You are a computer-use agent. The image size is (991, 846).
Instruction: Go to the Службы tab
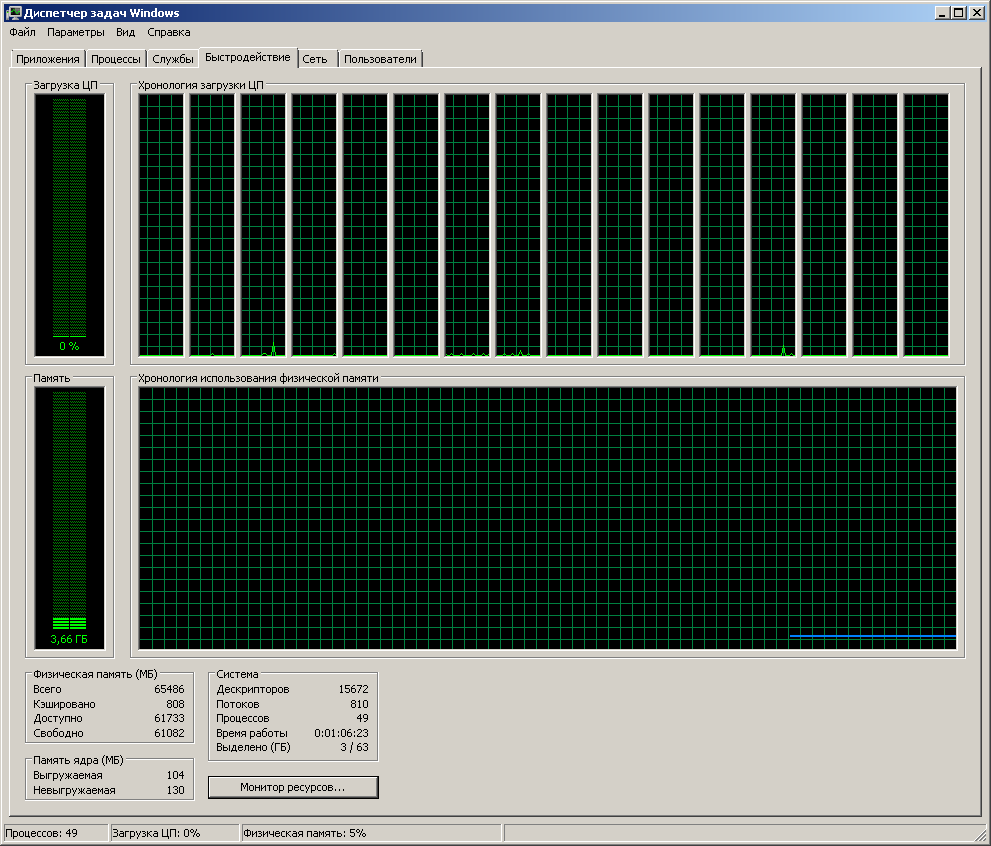point(173,59)
